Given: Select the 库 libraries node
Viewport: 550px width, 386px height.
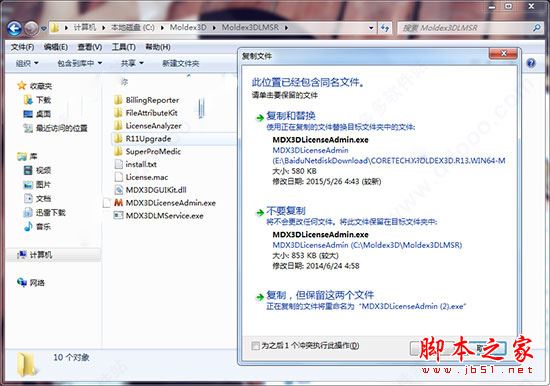Looking at the screenshot, I should [27, 156].
